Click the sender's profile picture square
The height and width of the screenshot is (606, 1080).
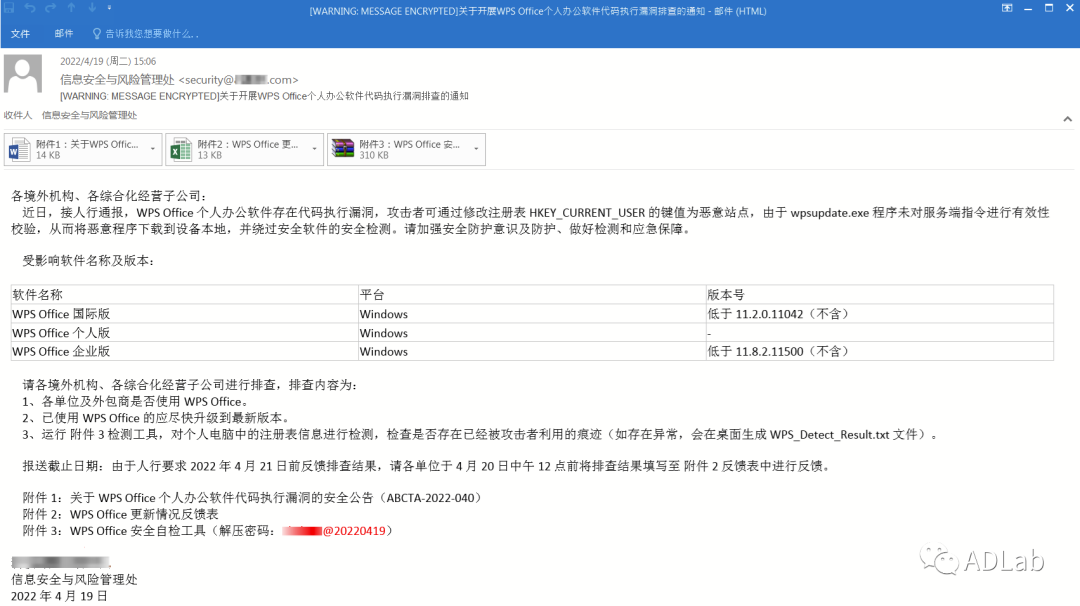(x=21, y=75)
